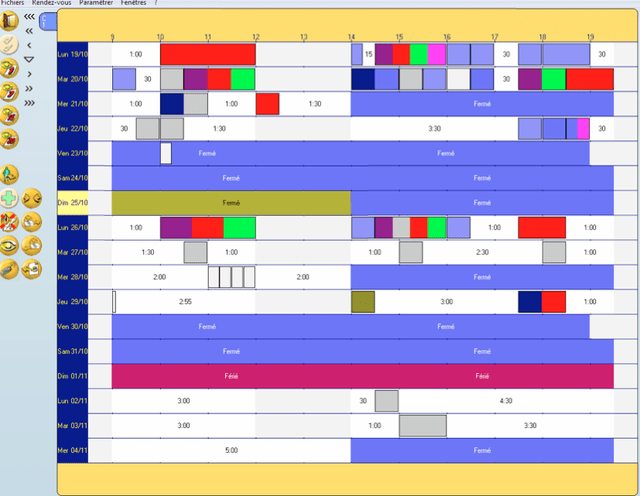Image resolution: width=640 pixels, height=496 pixels.
Task: Advance with the single right chevron
Action: coord(29,73)
